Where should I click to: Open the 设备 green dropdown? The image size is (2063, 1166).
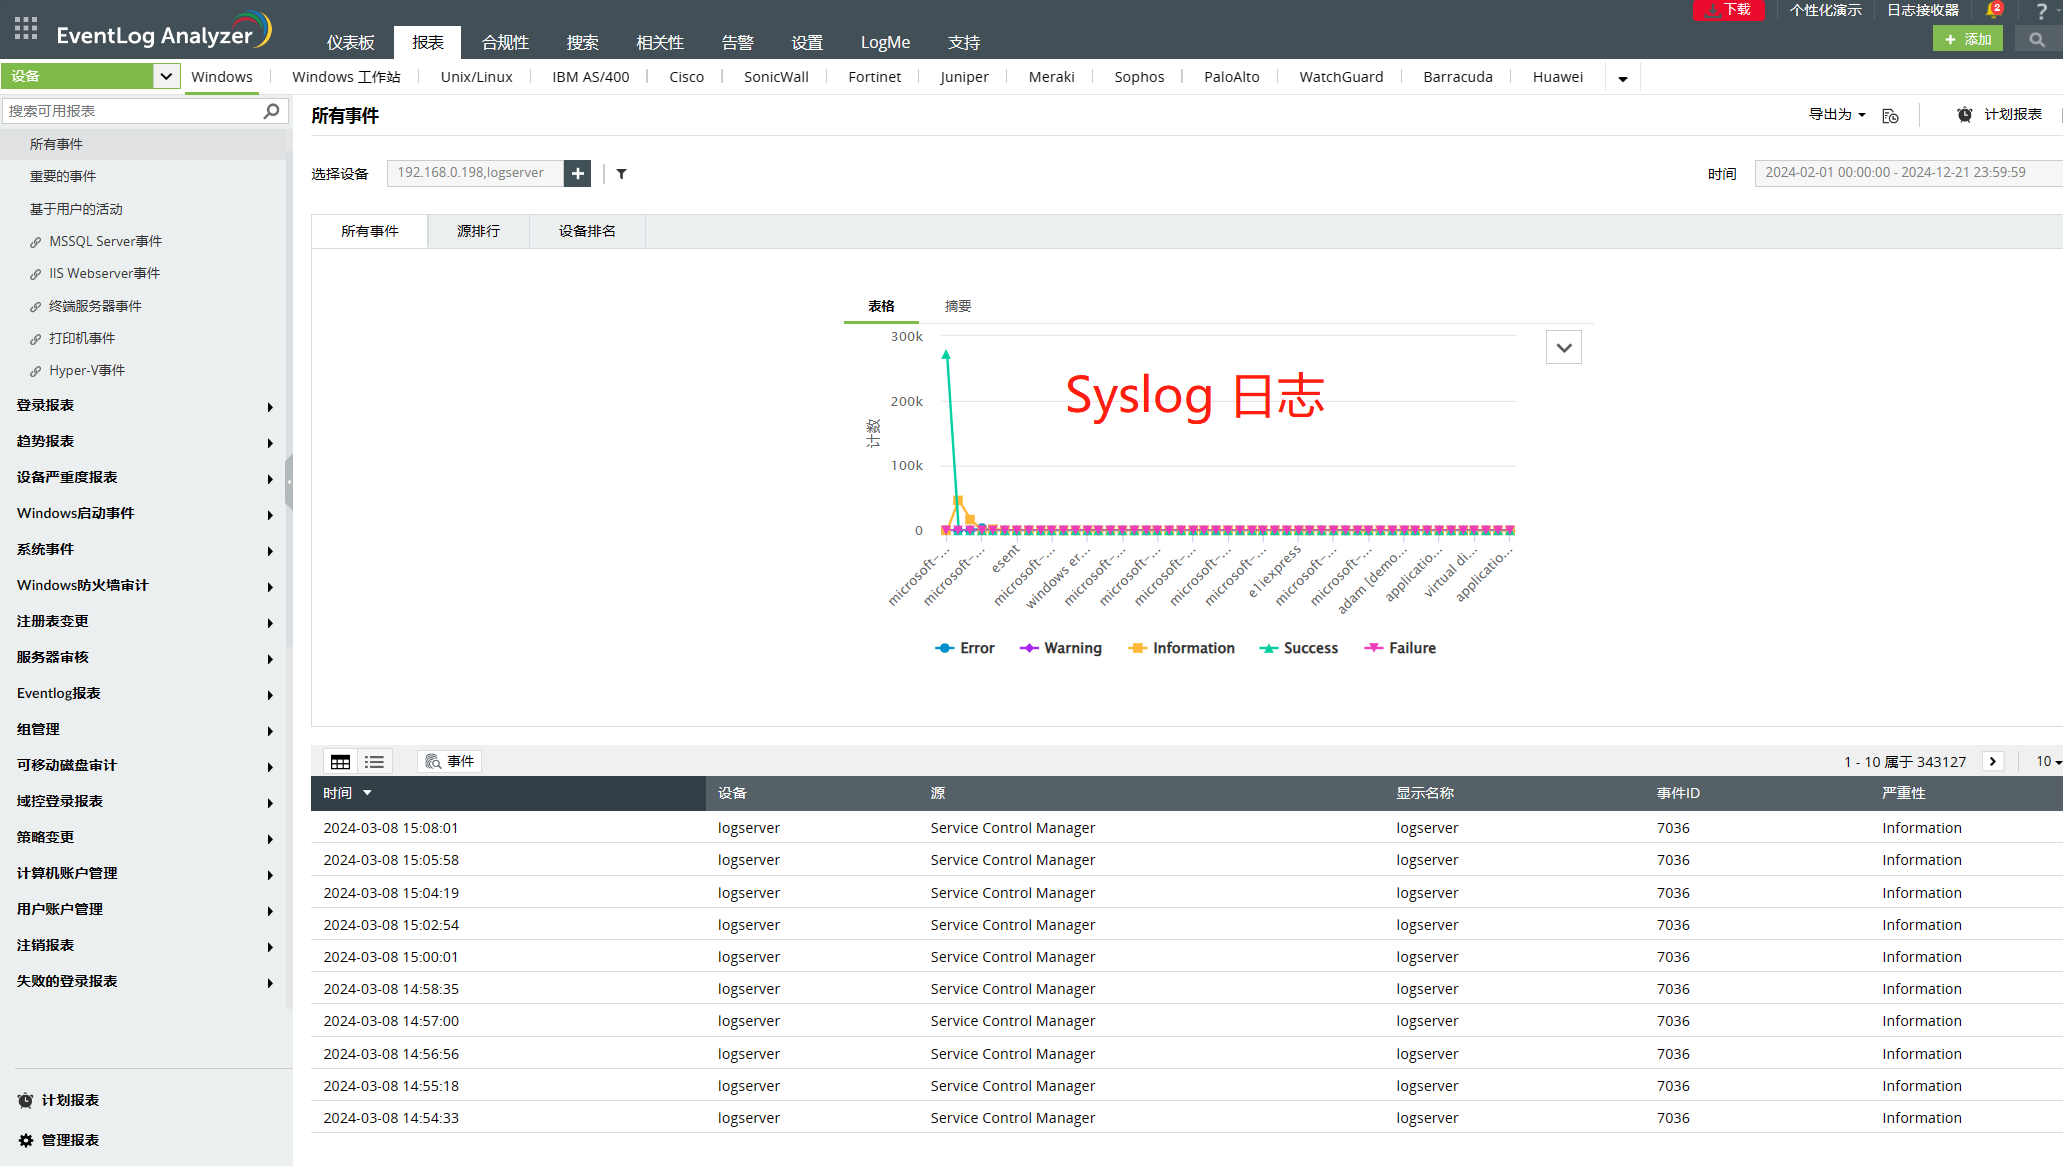pos(90,76)
